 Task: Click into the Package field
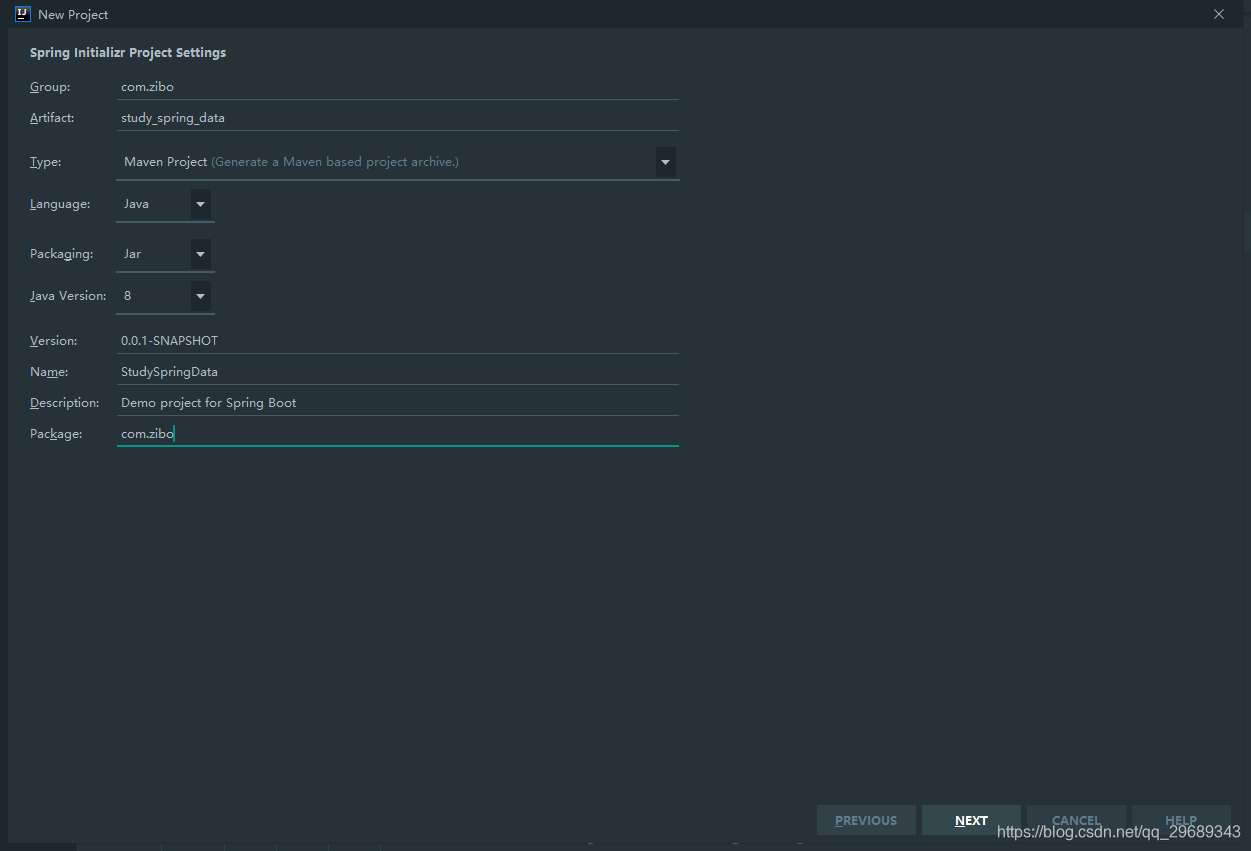pyautogui.click(x=397, y=434)
